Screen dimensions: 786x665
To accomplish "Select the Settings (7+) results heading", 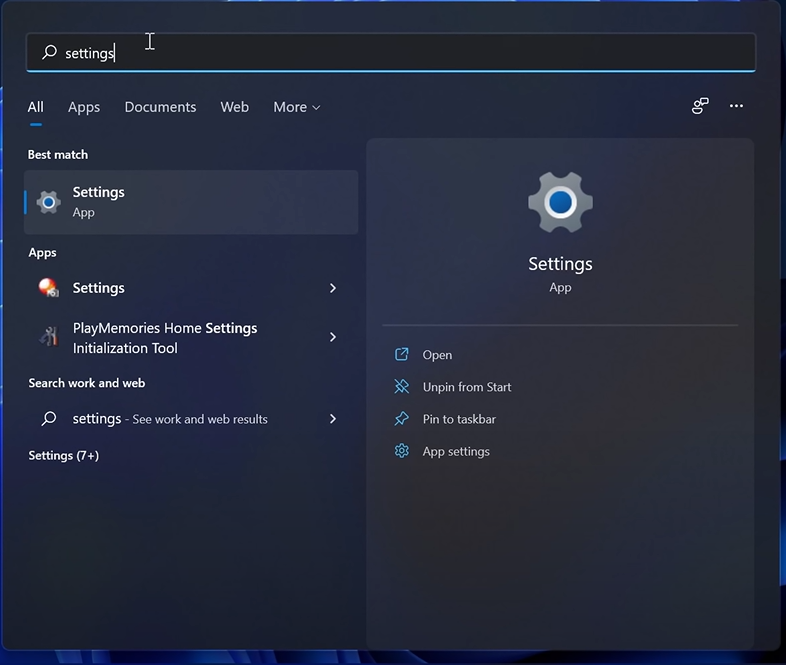I will pos(63,456).
